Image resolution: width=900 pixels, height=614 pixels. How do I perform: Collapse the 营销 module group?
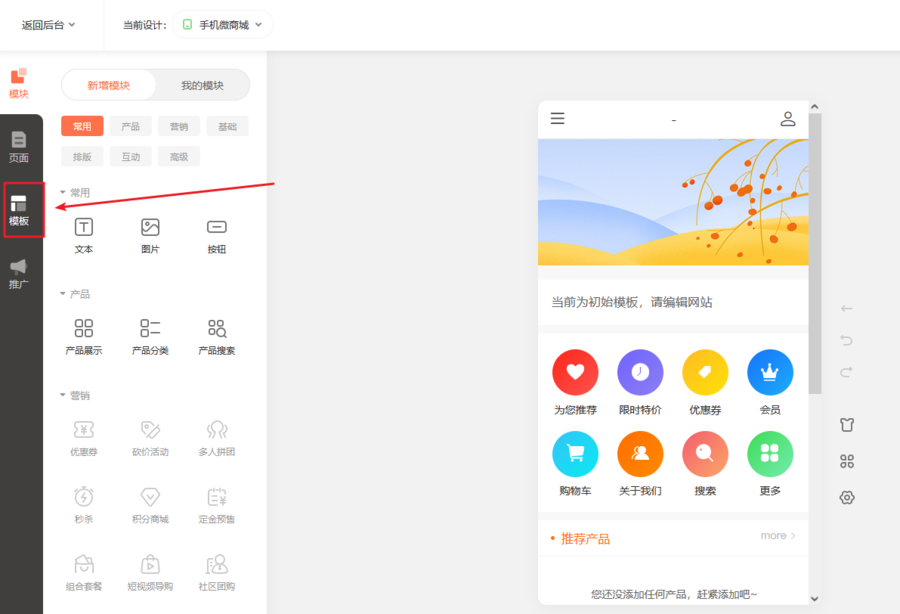click(x=74, y=395)
